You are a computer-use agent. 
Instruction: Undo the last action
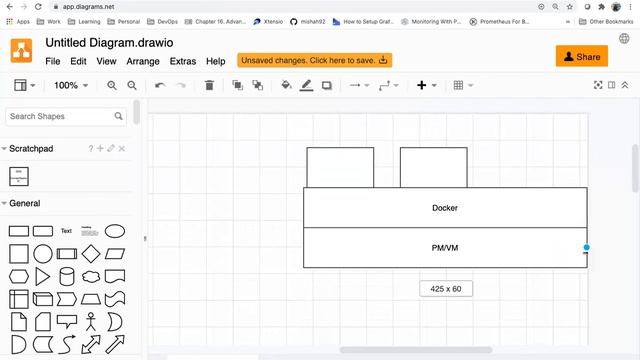(160, 85)
